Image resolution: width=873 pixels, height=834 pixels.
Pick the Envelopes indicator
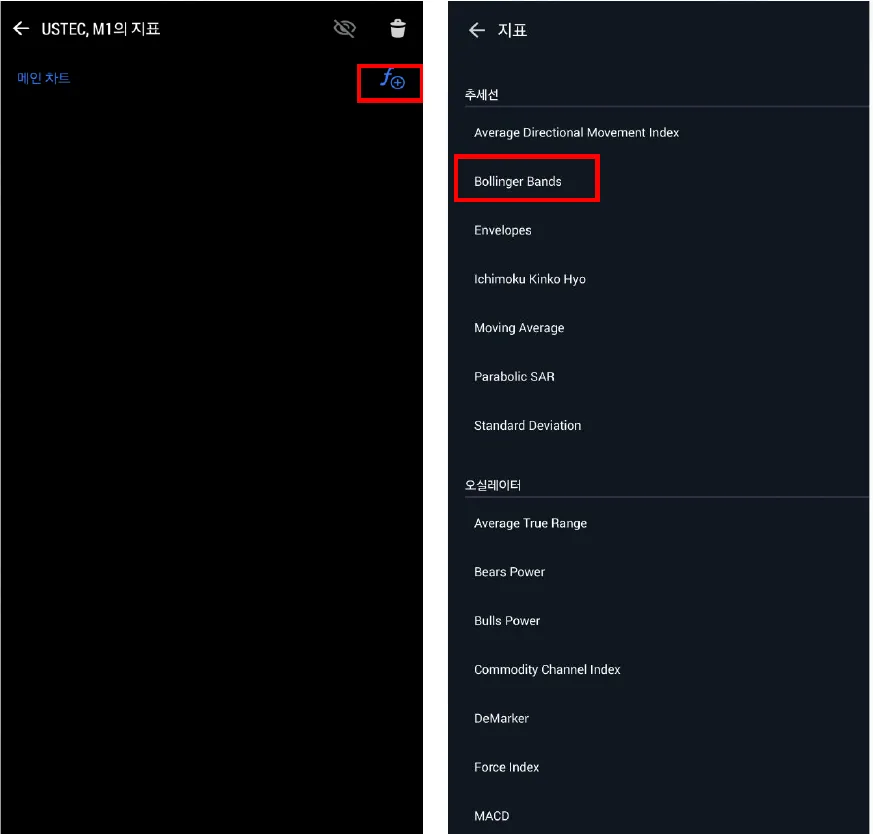(503, 230)
